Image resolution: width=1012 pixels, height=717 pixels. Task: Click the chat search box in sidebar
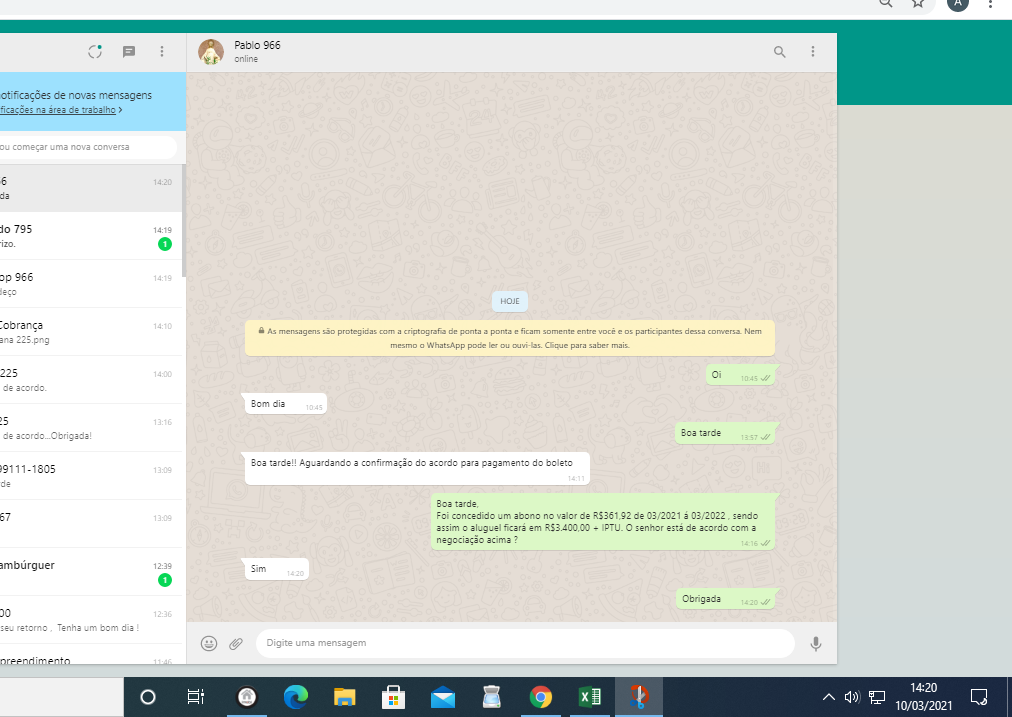(85, 147)
